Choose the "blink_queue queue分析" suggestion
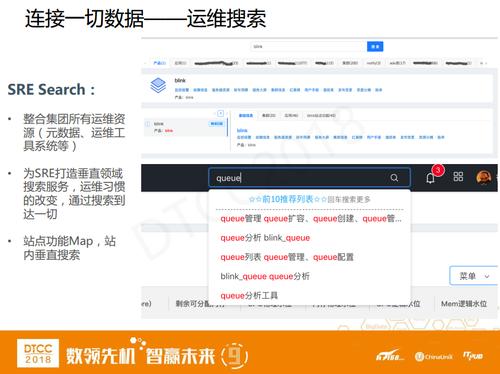 pos(265,276)
